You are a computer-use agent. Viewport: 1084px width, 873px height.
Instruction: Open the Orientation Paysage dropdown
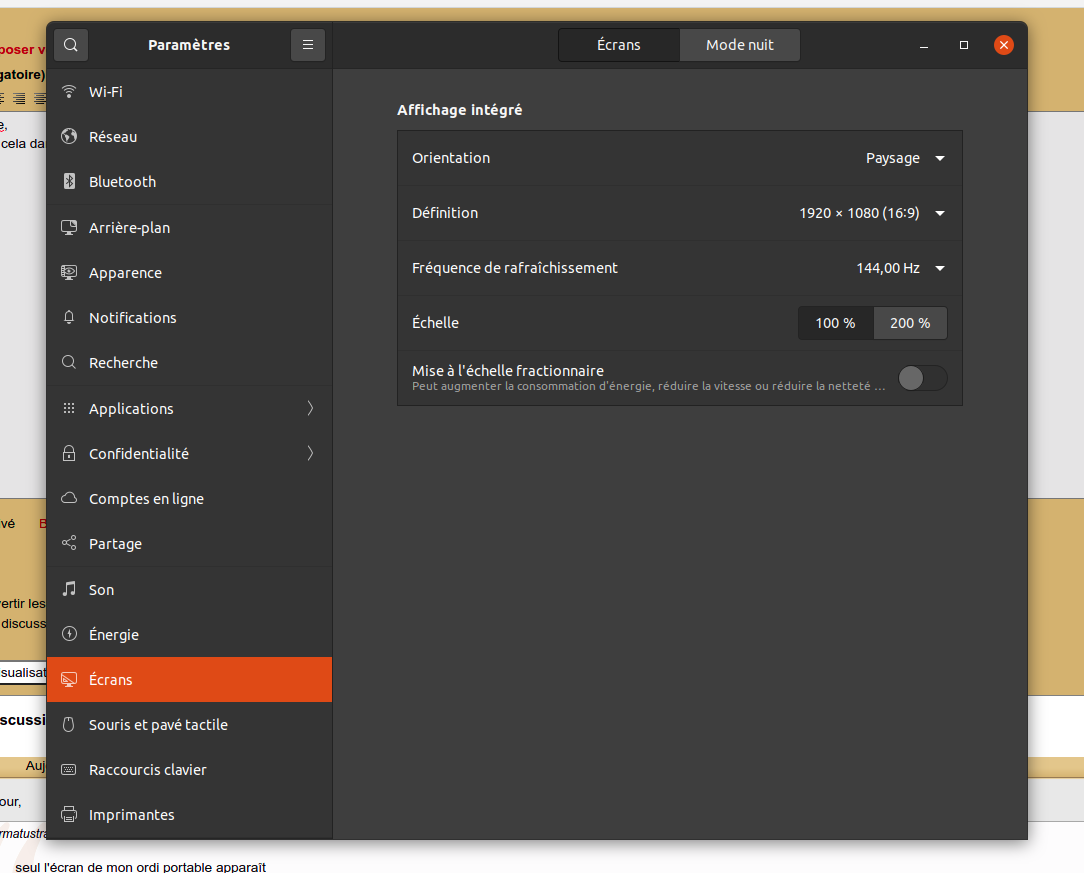pyautogui.click(x=905, y=158)
